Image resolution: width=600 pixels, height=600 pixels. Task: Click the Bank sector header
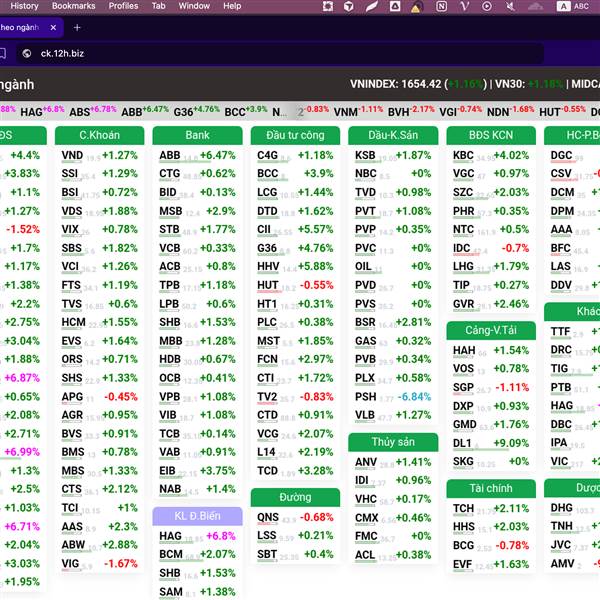coord(197,135)
